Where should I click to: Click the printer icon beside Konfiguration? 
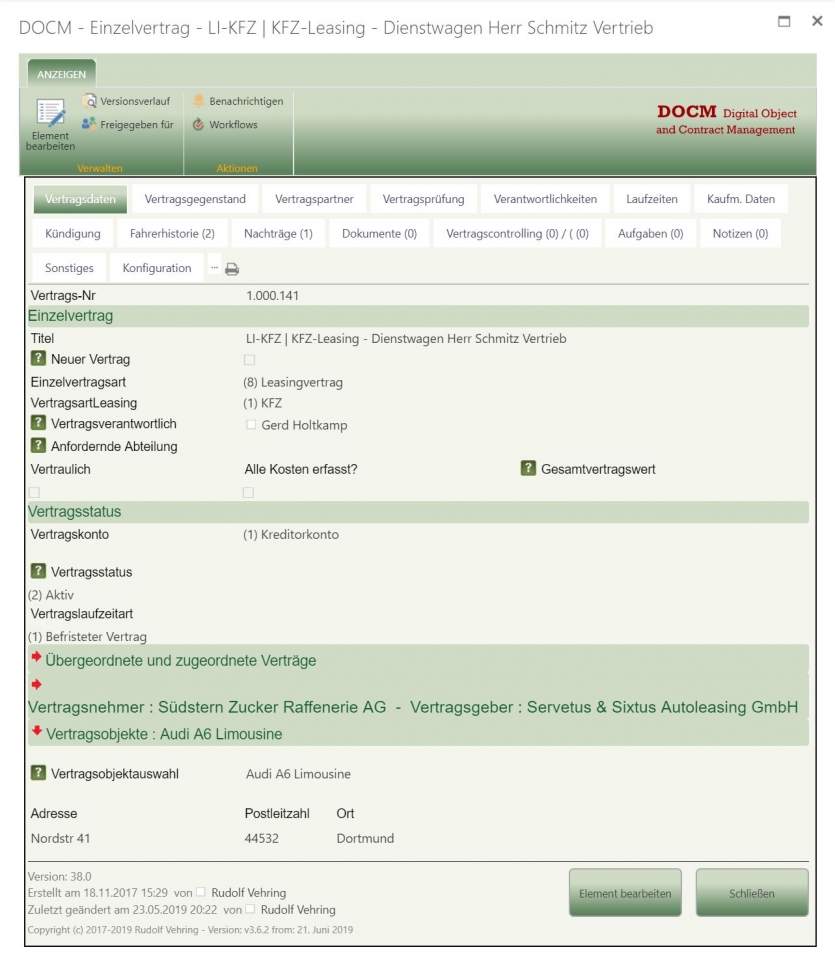pyautogui.click(x=232, y=269)
